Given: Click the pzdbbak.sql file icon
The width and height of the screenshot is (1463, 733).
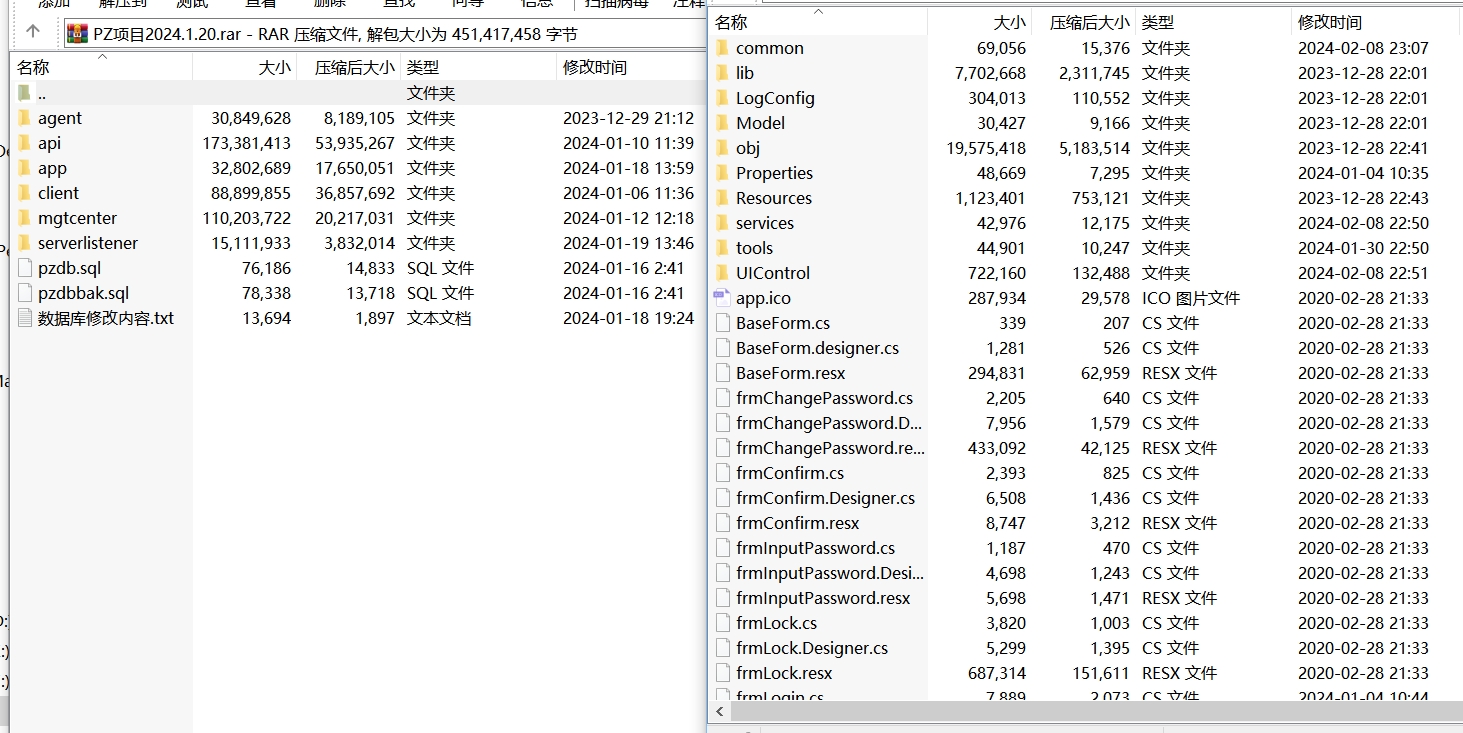Looking at the screenshot, I should tap(25, 293).
